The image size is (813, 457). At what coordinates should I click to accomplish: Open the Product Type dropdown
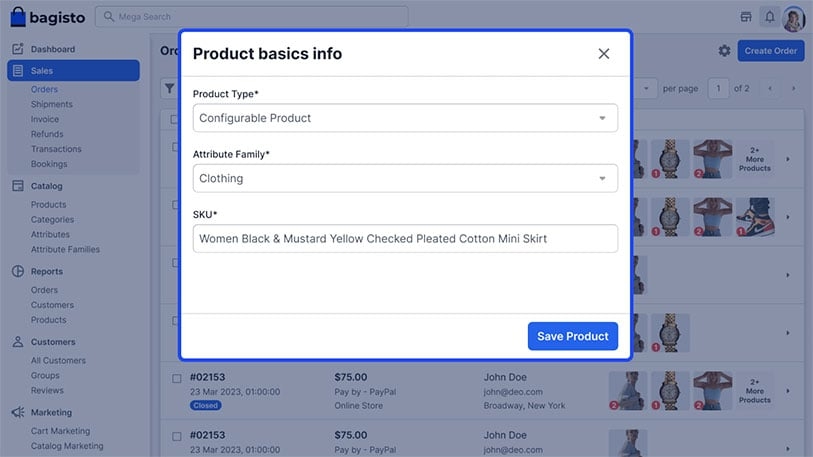coord(405,118)
